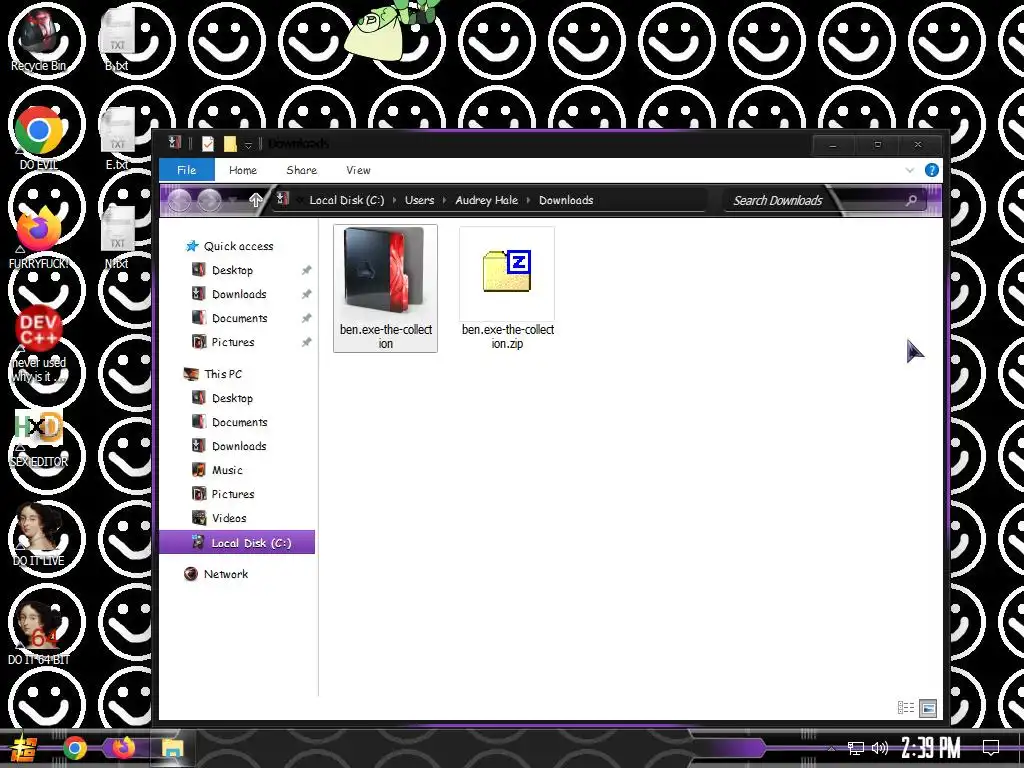The height and width of the screenshot is (768, 1024).
Task: Unpin Downloads from Quick access
Action: (x=306, y=295)
